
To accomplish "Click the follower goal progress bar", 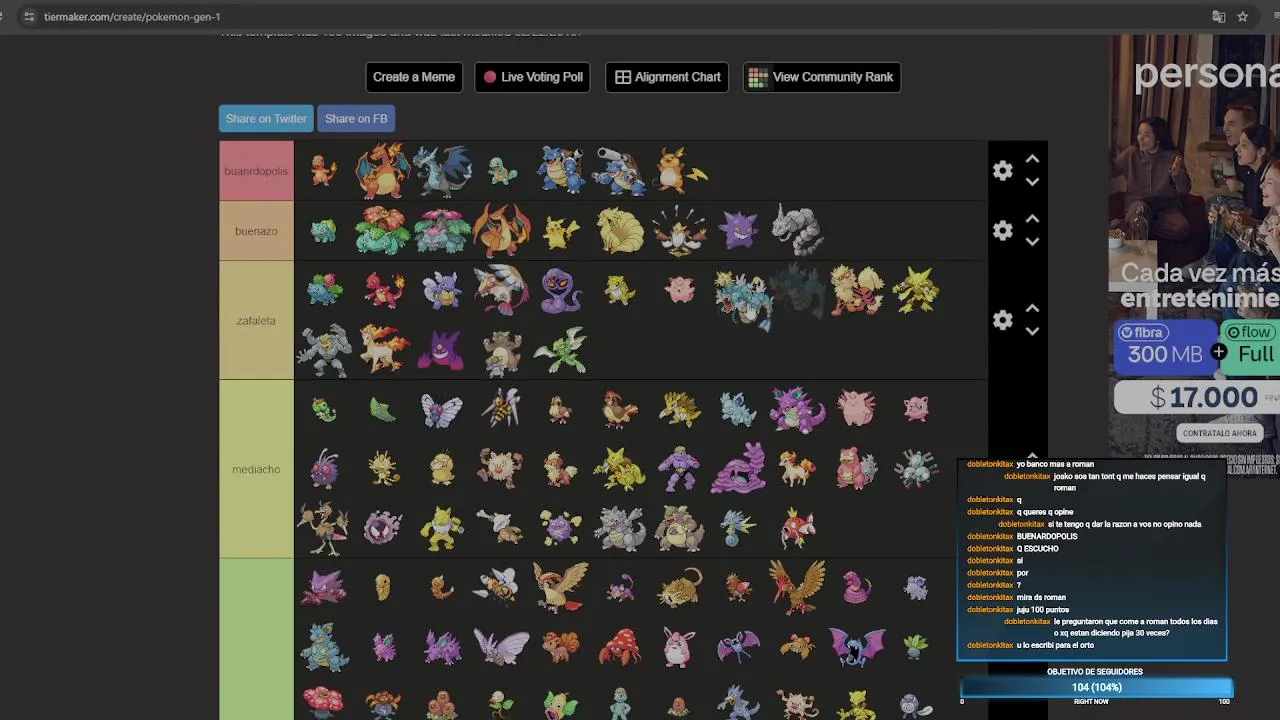I will coord(1096,687).
